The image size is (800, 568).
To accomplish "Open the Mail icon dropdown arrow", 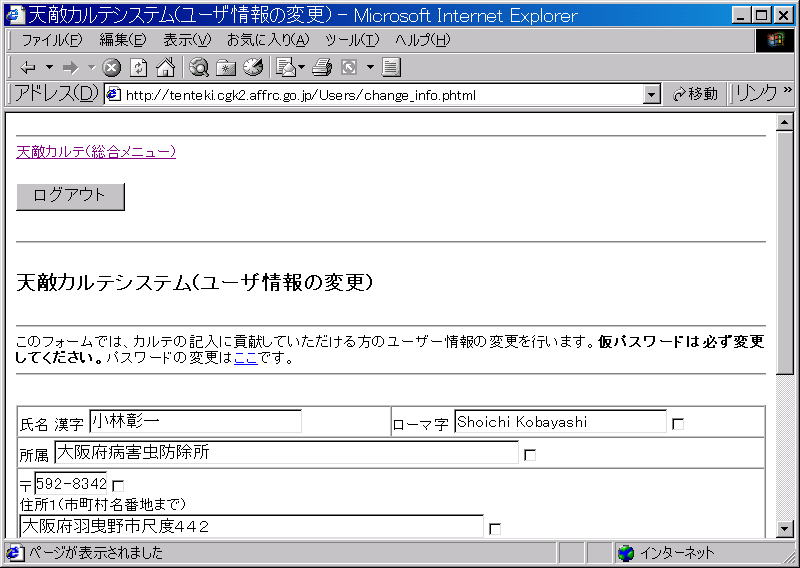I will 301,68.
